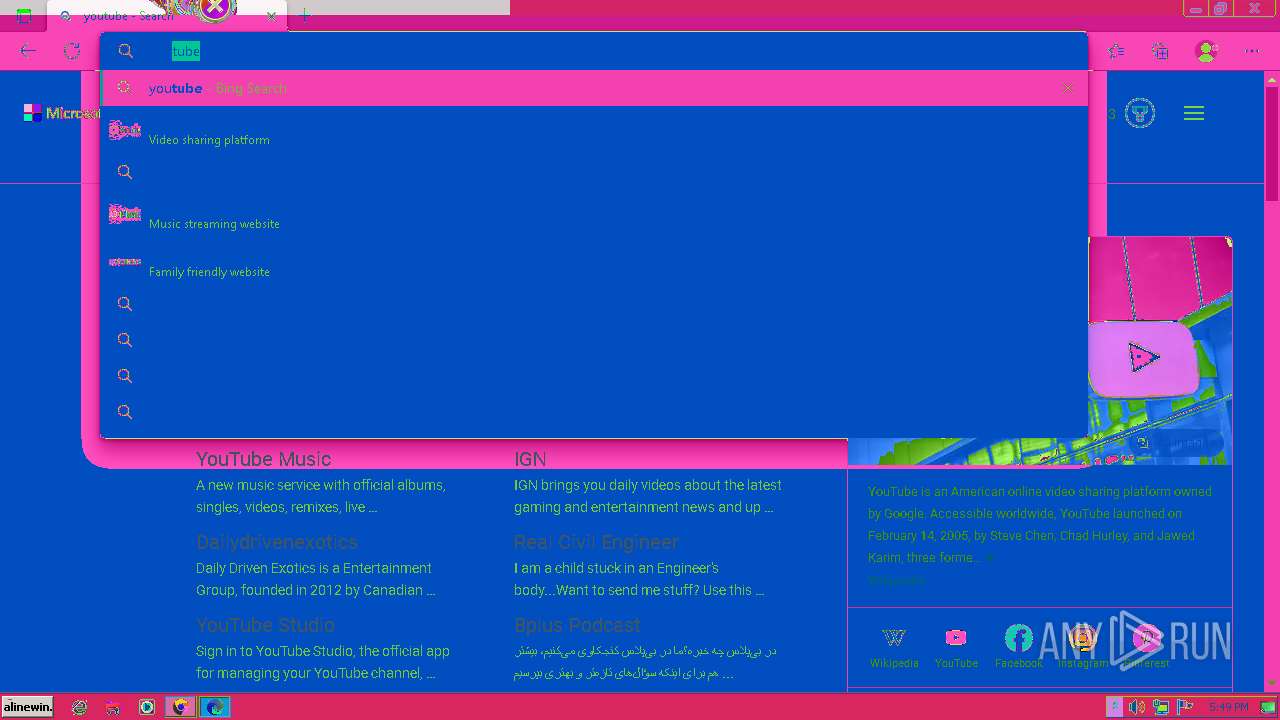Screen dimensions: 1280x720
Task: Open the profile avatar icon in the toolbar
Action: tap(1207, 51)
